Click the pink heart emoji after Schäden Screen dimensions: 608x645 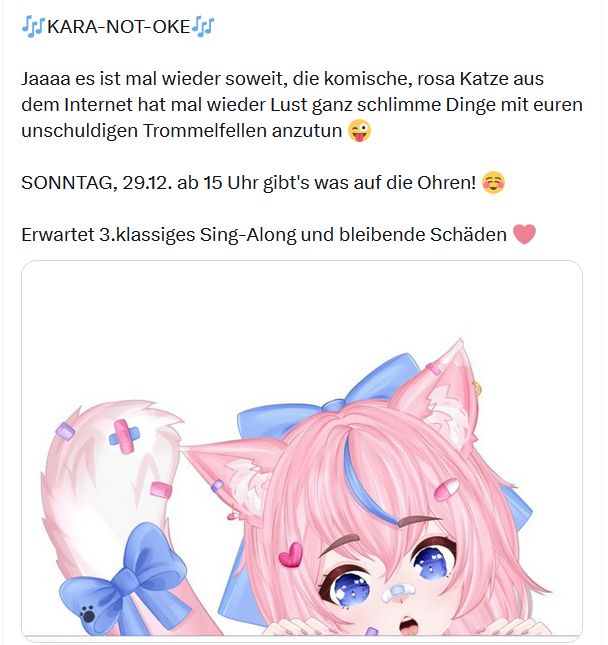524,234
